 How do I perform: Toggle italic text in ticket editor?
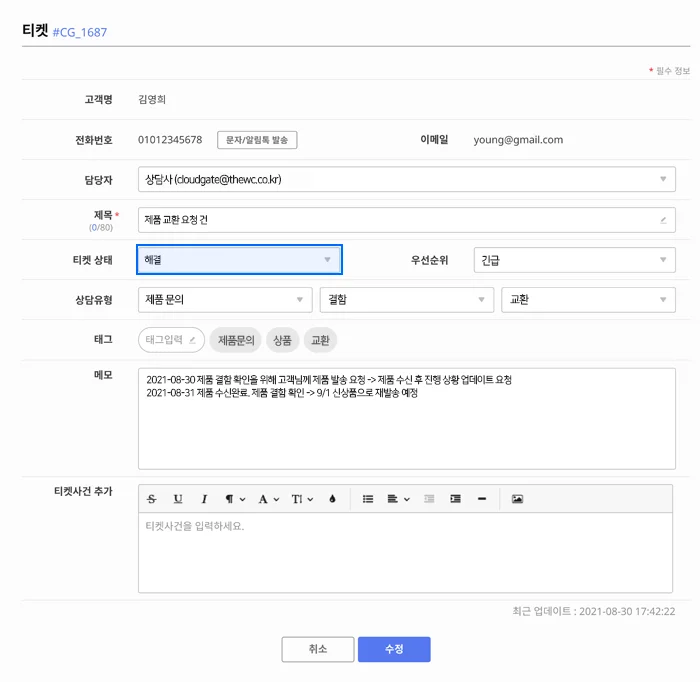point(204,498)
